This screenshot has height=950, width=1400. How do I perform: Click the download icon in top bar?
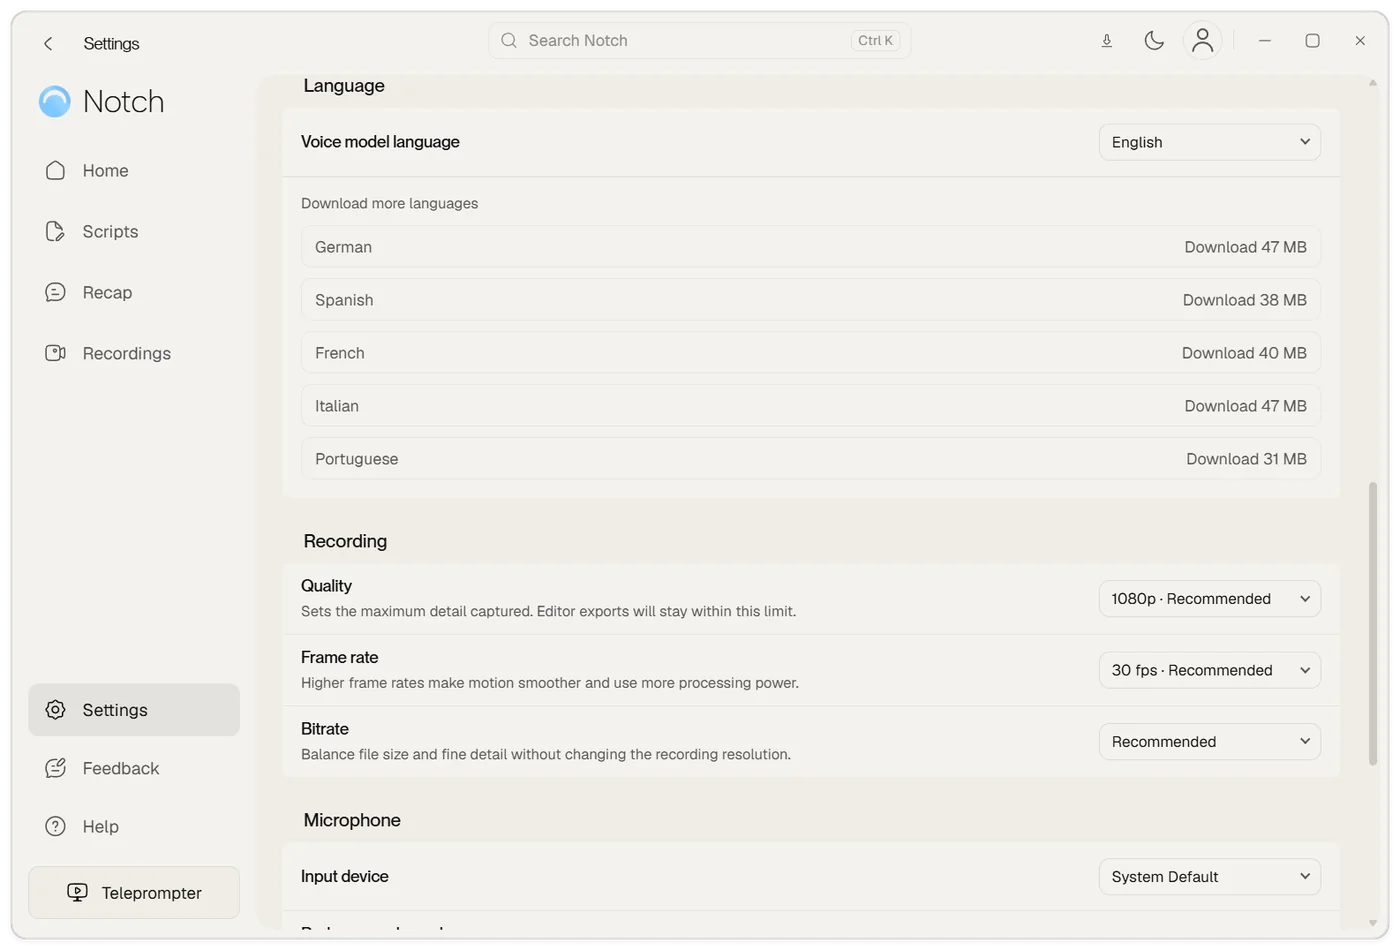tap(1107, 41)
